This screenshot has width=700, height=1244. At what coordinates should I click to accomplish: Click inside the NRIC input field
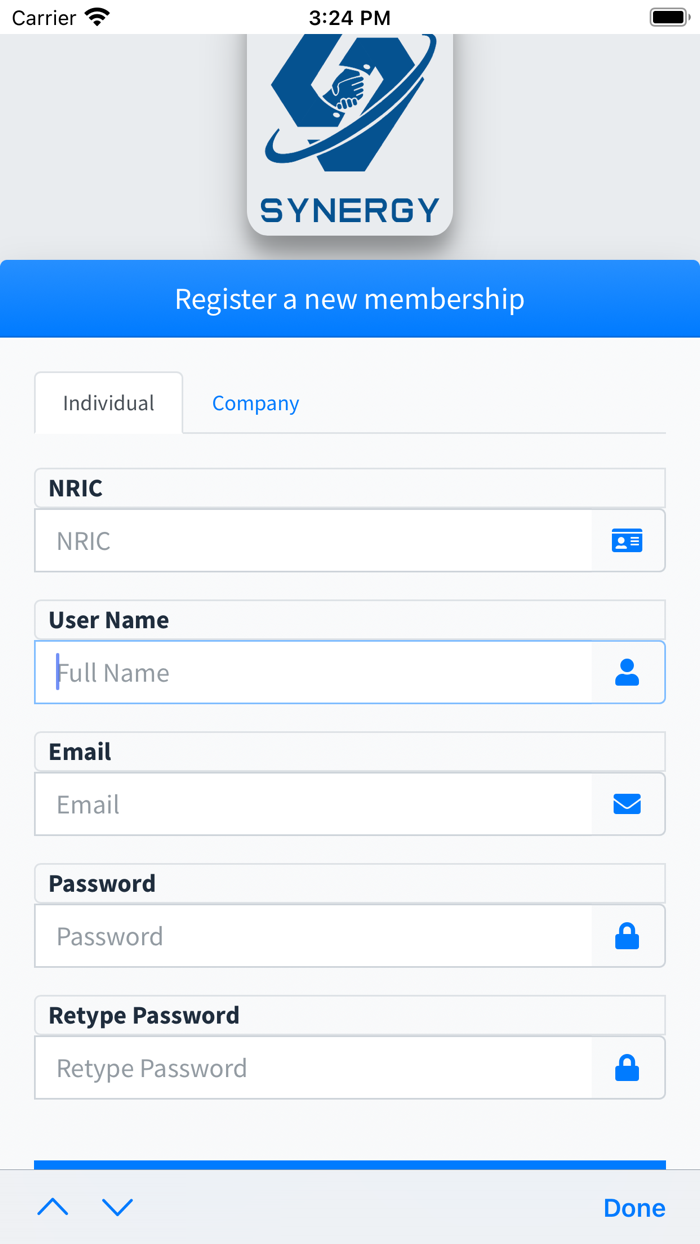300,540
